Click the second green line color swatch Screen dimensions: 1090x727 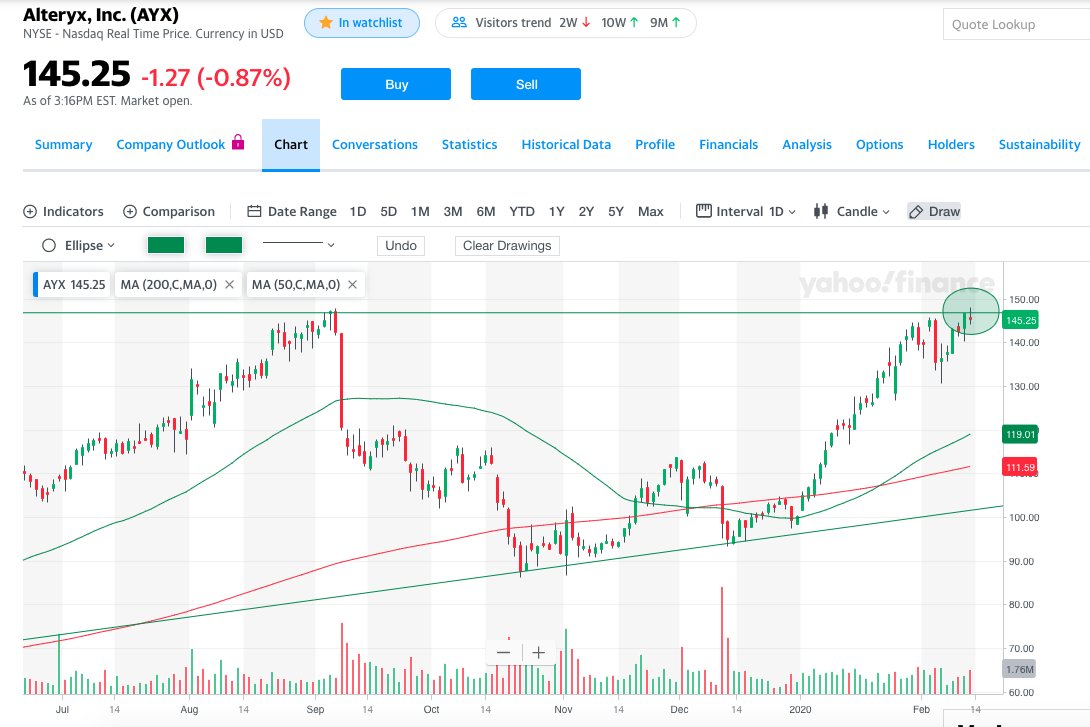224,245
